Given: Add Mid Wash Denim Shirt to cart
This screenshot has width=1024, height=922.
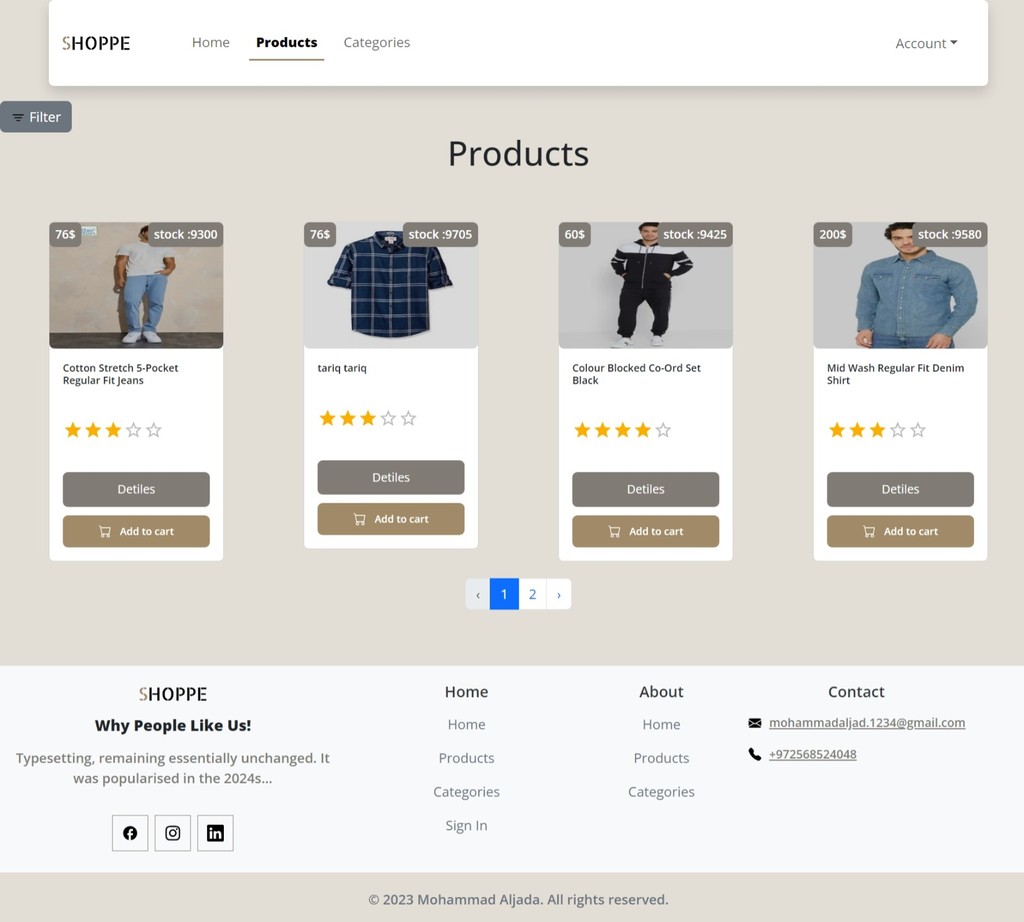Looking at the screenshot, I should pyautogui.click(x=900, y=532).
